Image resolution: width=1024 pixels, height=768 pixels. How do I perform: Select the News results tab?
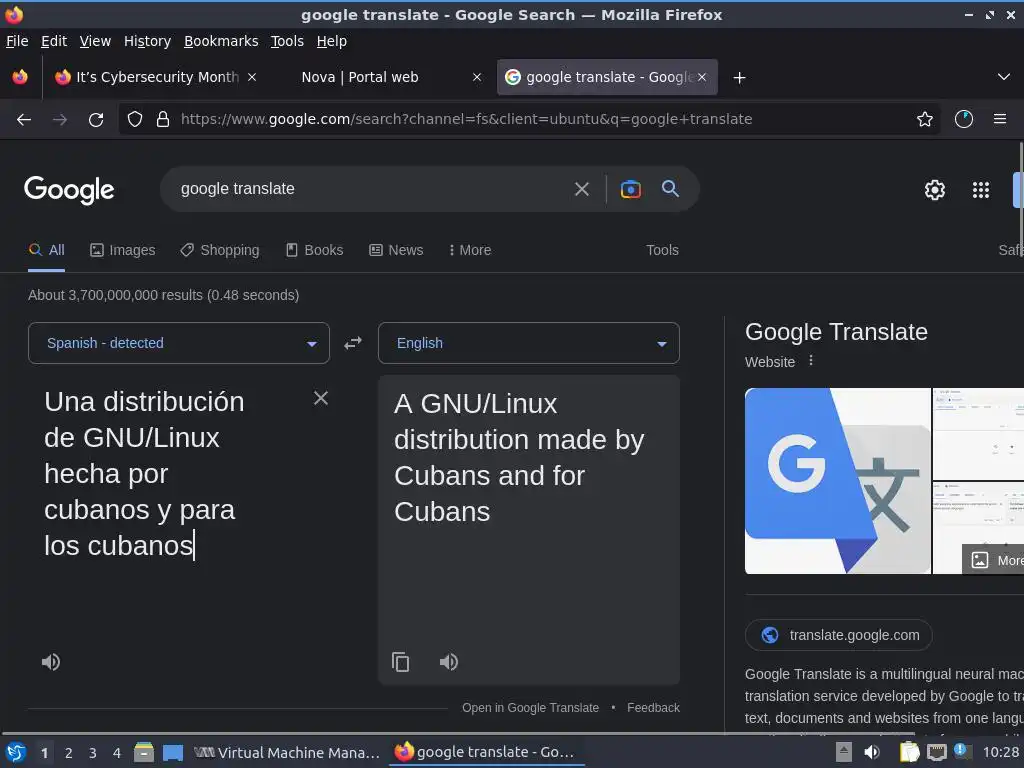[396, 250]
